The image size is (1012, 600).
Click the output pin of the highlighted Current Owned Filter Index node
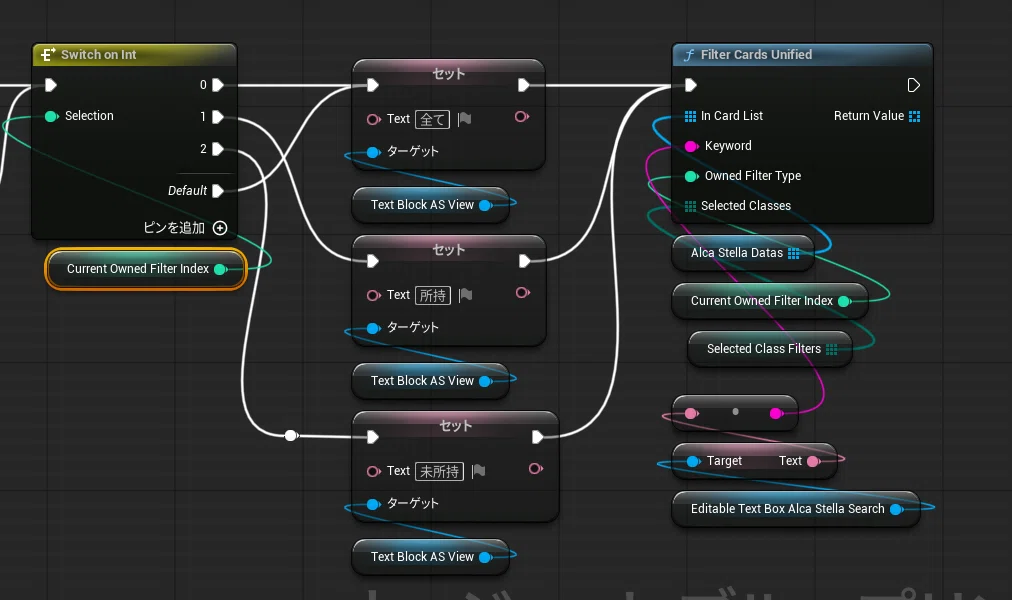pyautogui.click(x=220, y=269)
